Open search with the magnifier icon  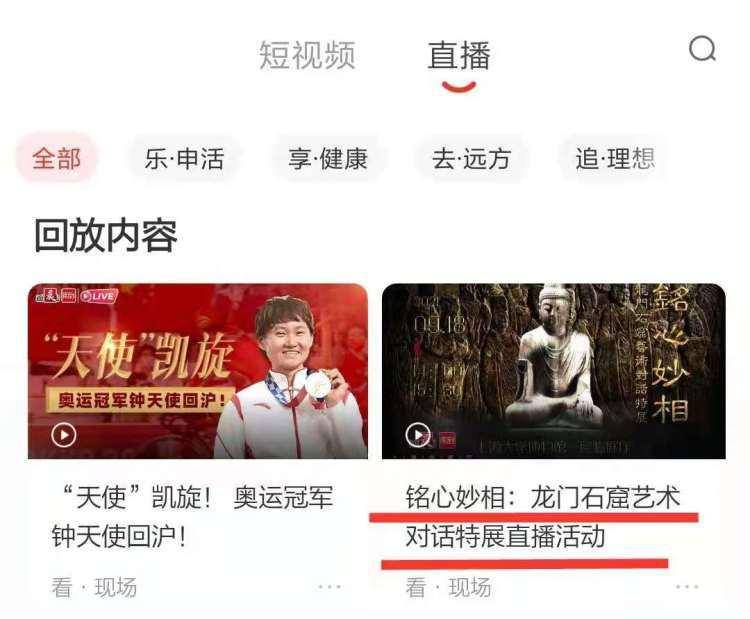(702, 49)
